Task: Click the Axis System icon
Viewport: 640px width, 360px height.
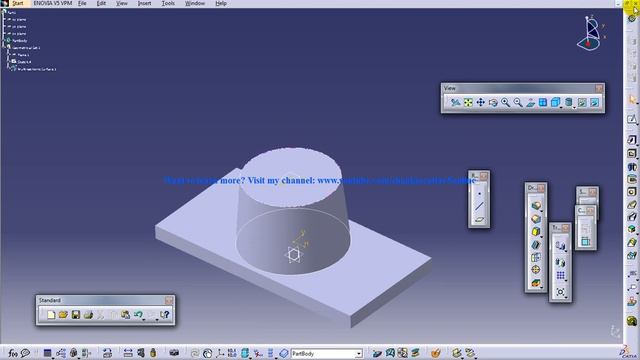Action: pos(220,353)
